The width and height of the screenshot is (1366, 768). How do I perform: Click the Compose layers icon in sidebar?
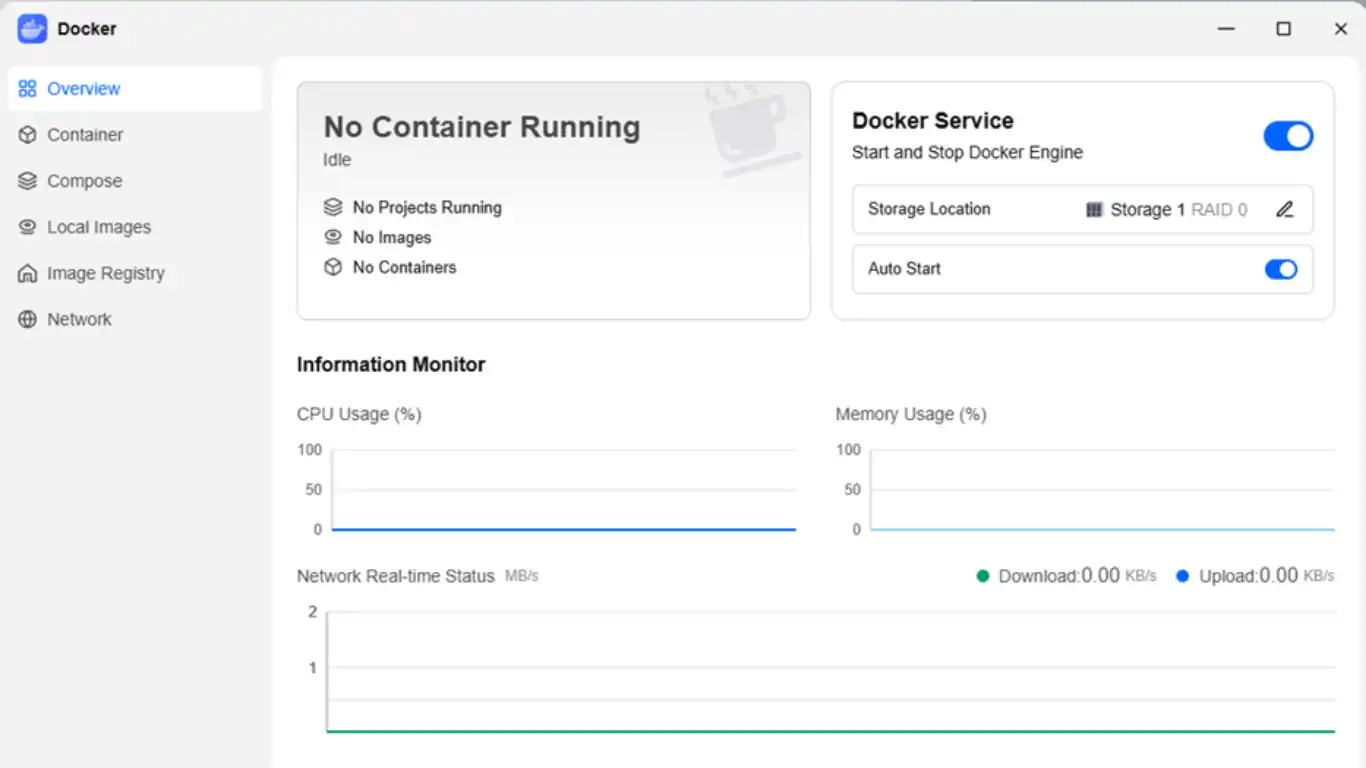[27, 181]
